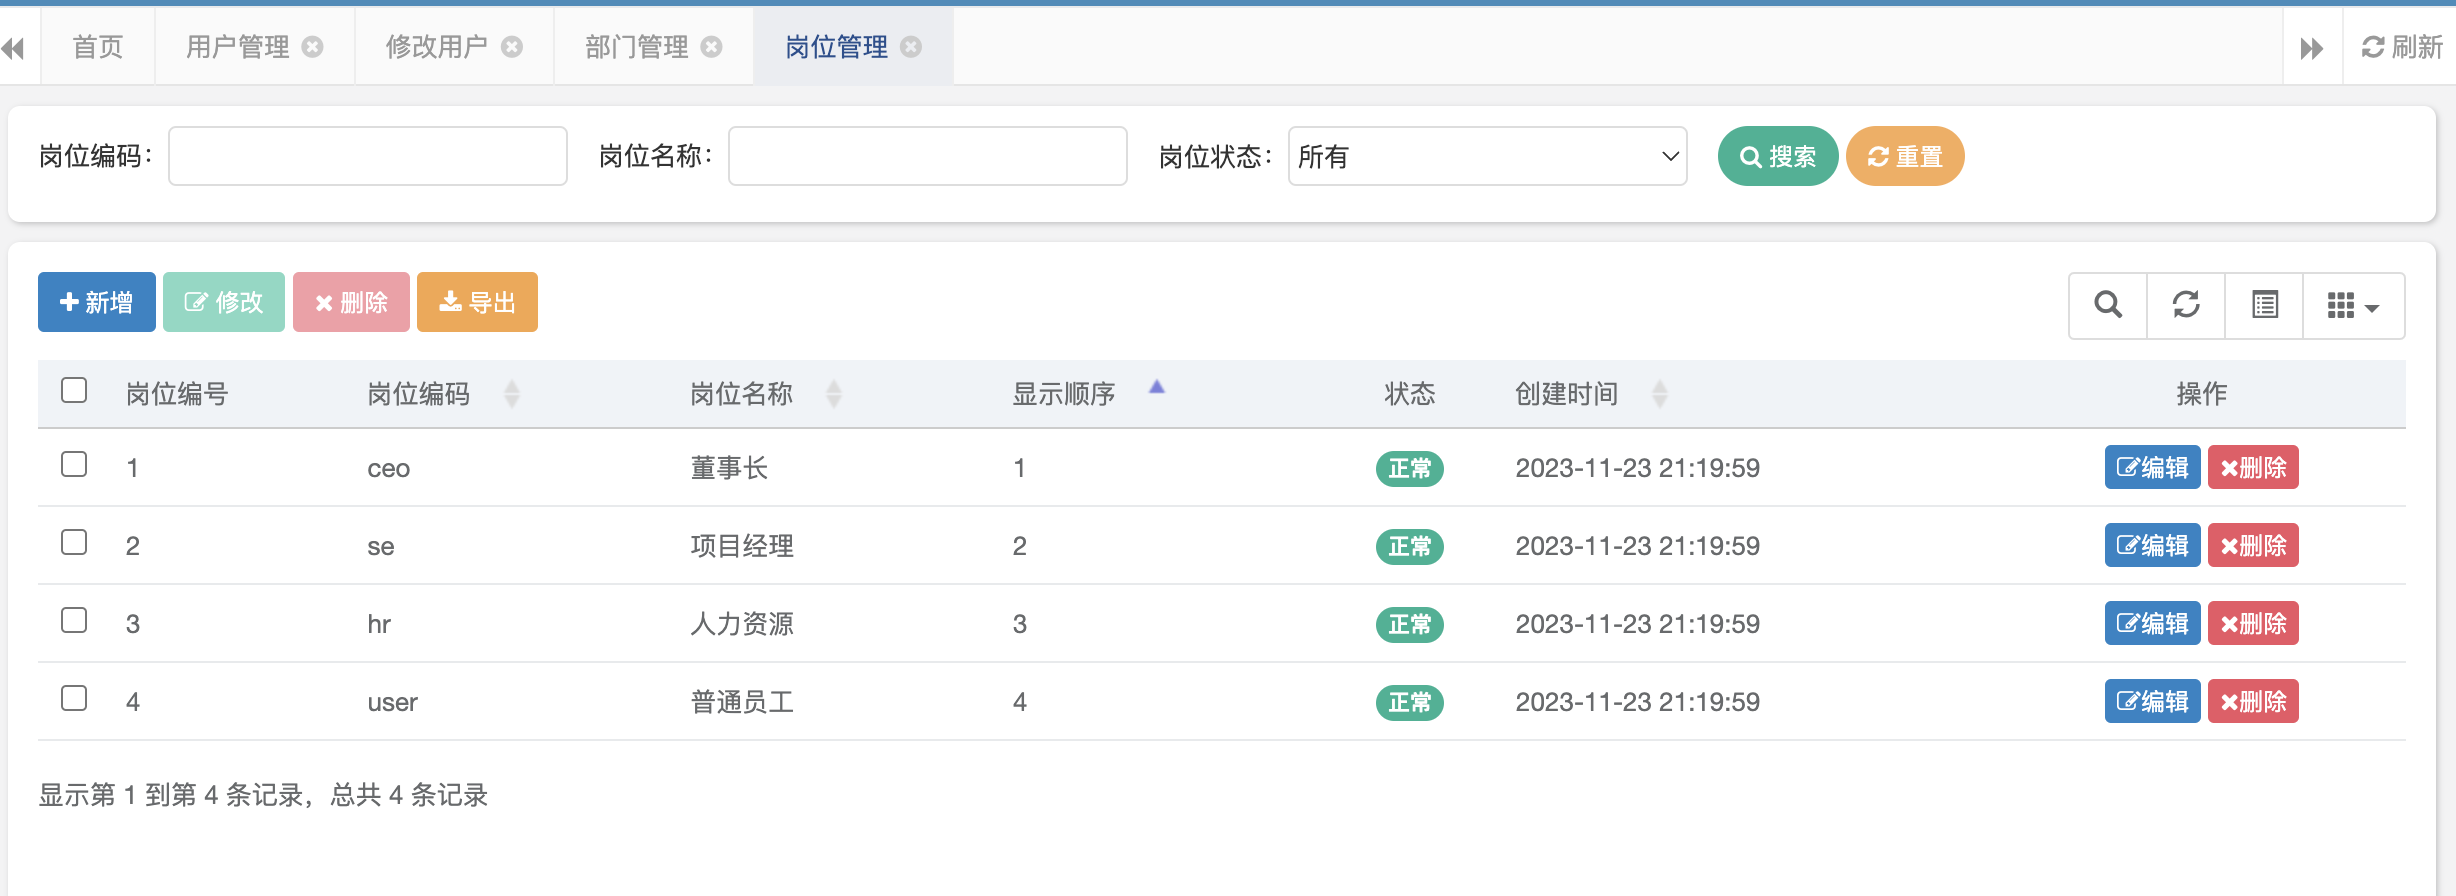Open the columns grid dropdown

tap(2353, 305)
